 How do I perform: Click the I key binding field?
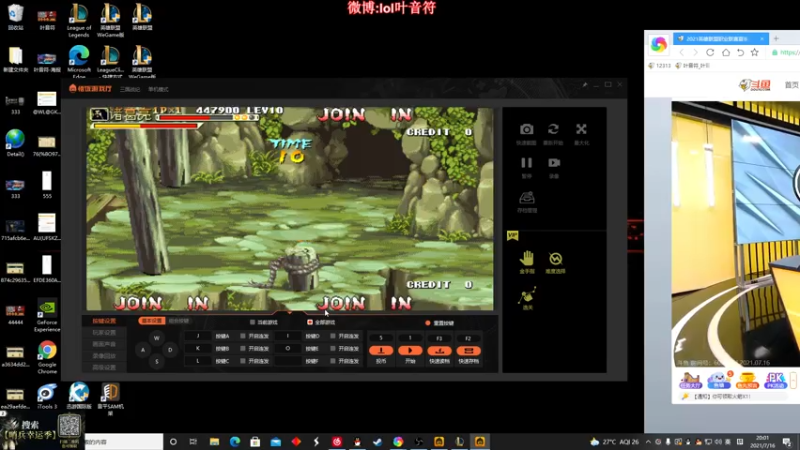click(x=288, y=336)
